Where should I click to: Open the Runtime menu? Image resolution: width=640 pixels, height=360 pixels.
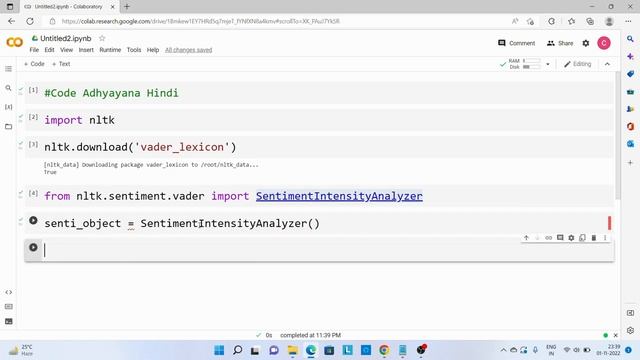(110, 50)
